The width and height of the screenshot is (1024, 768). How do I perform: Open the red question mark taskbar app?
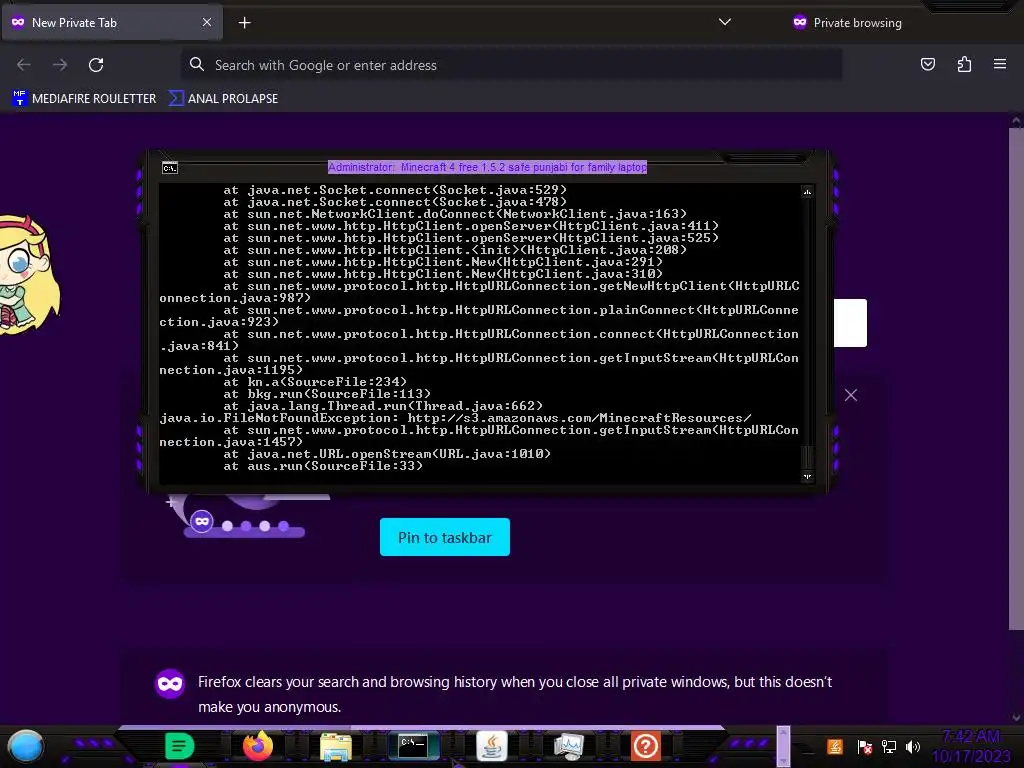(x=646, y=746)
